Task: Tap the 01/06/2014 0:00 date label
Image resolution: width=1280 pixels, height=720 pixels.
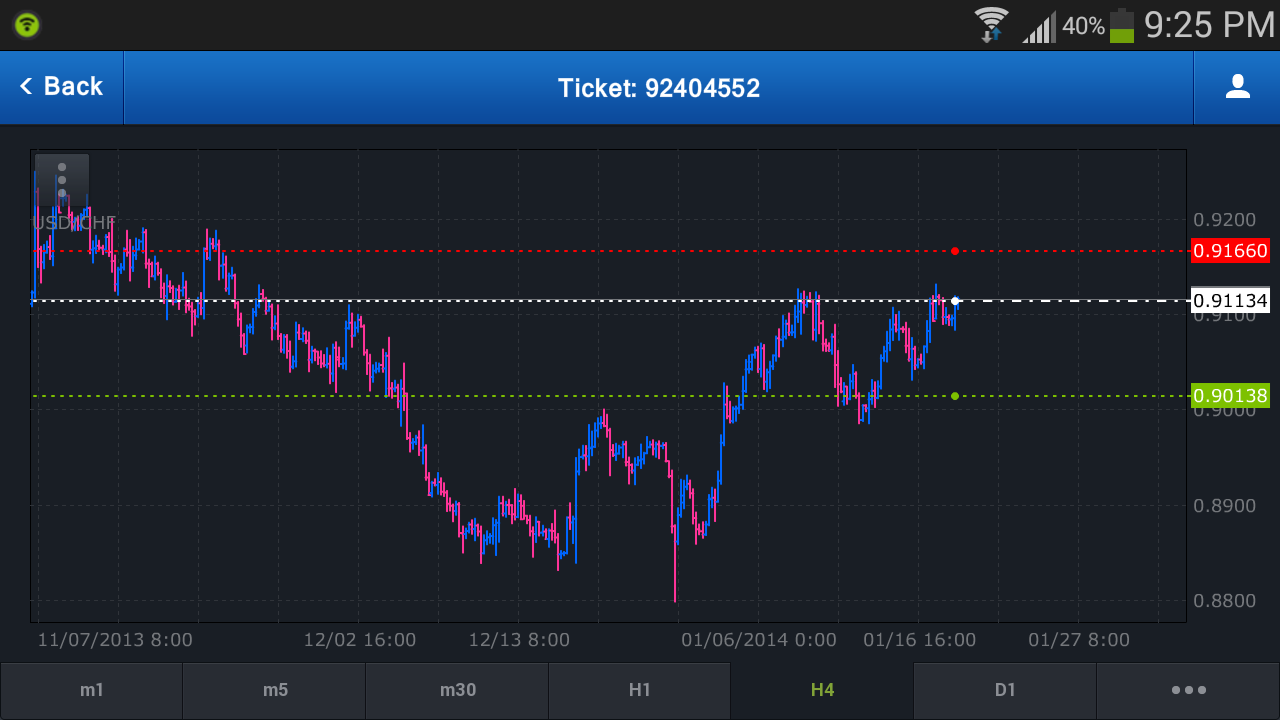Action: (759, 640)
